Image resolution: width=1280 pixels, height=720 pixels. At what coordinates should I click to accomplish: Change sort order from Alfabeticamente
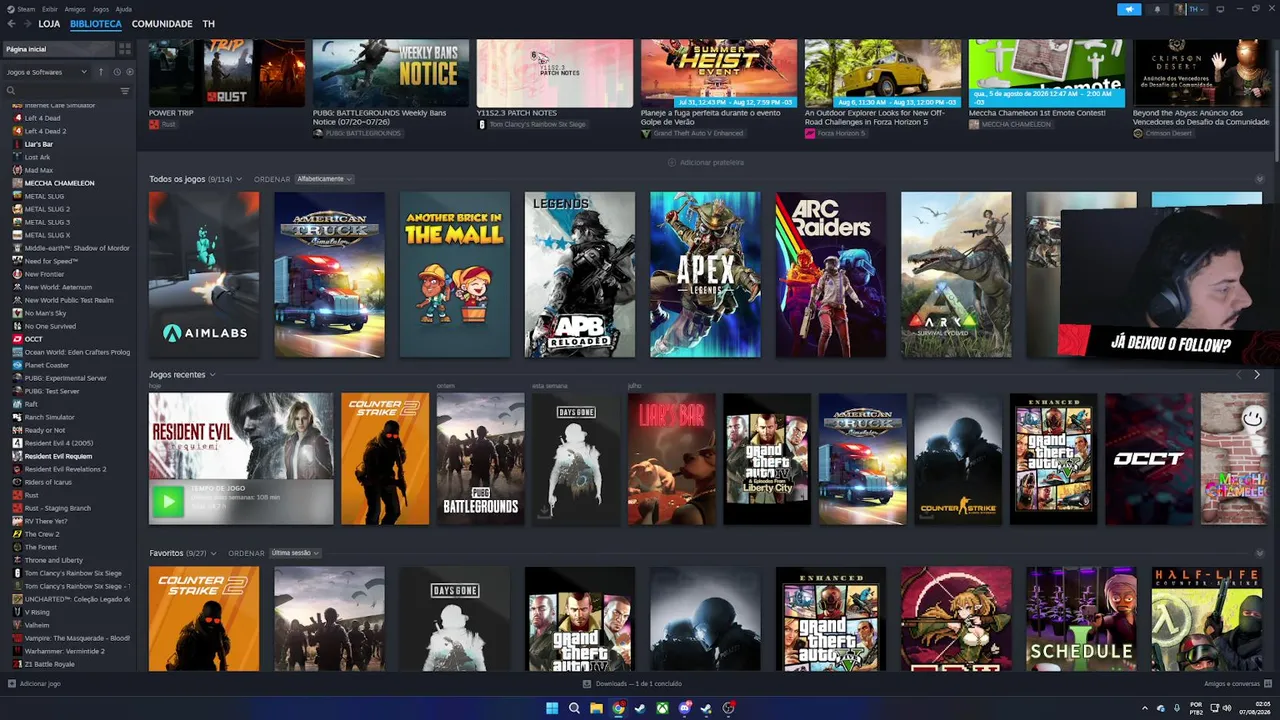pyautogui.click(x=324, y=179)
